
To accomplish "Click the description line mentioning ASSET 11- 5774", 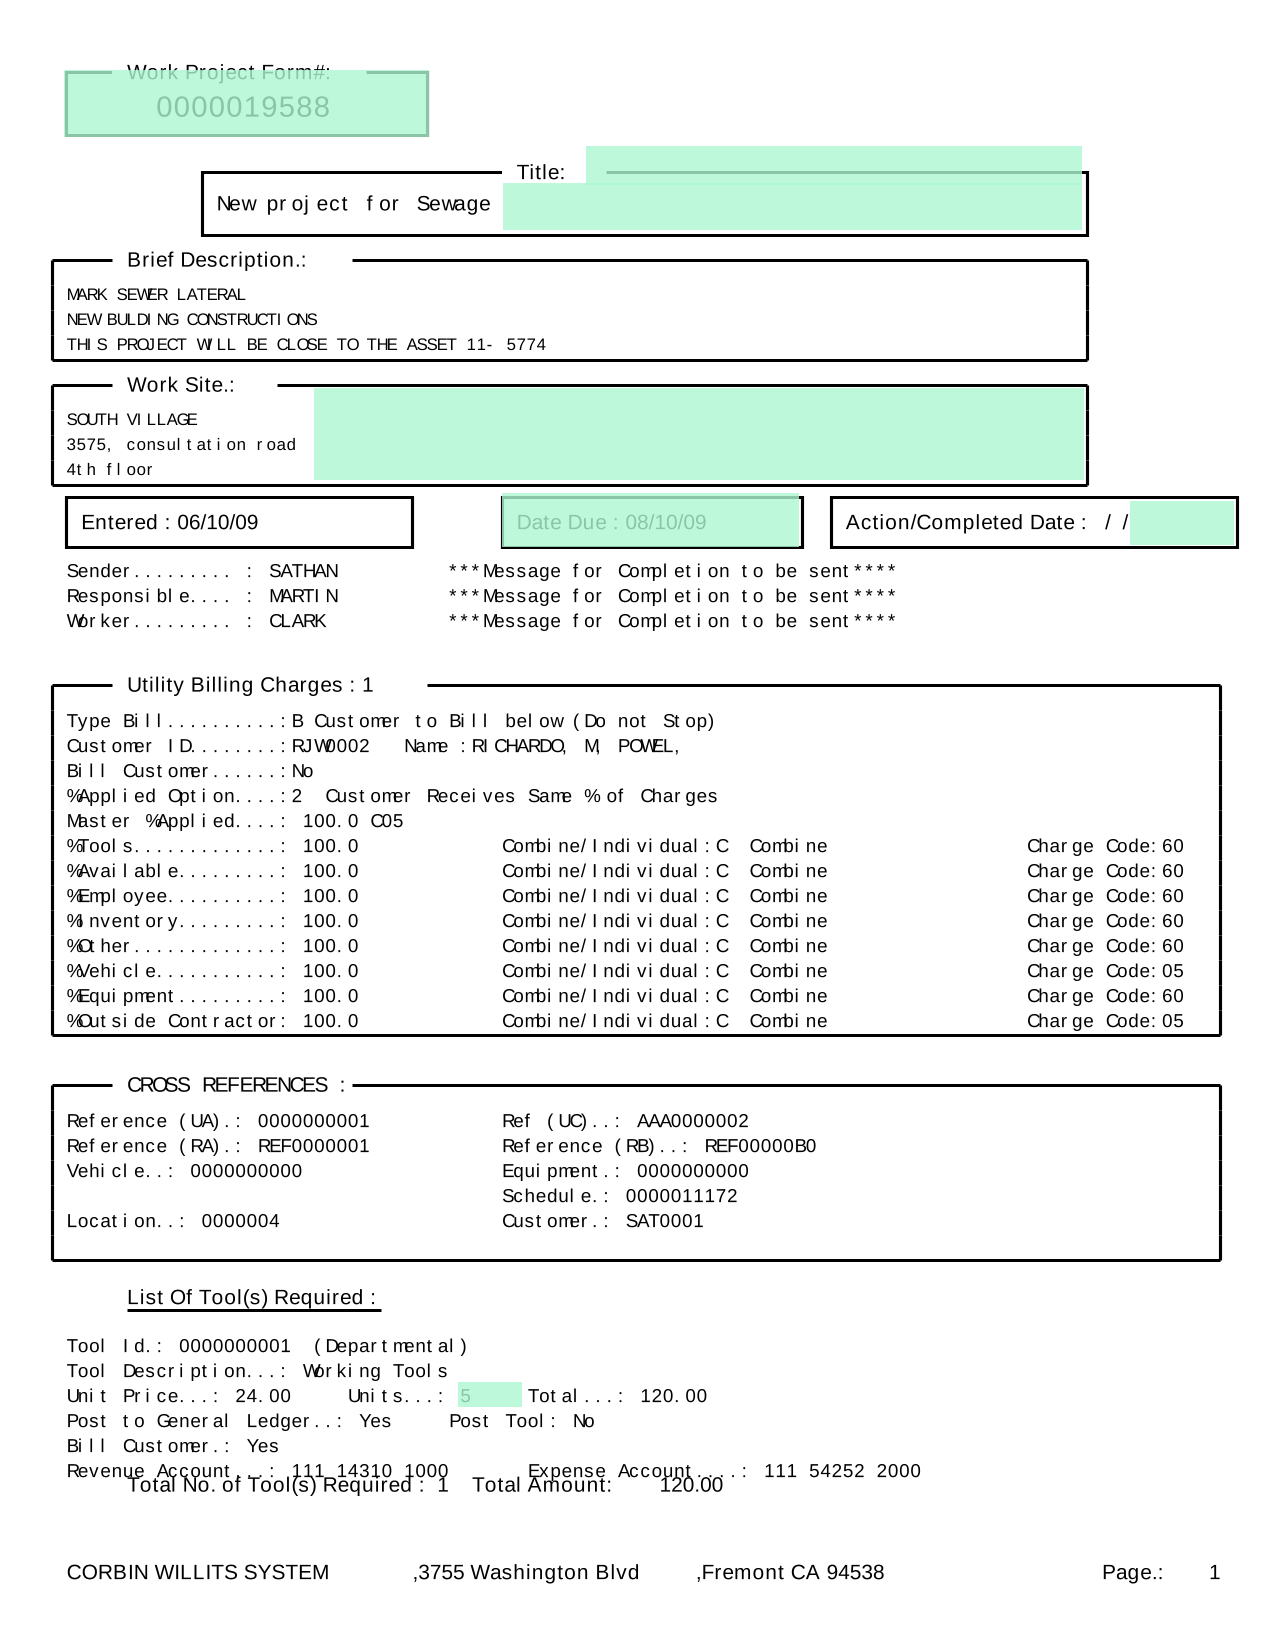I will click(x=307, y=344).
